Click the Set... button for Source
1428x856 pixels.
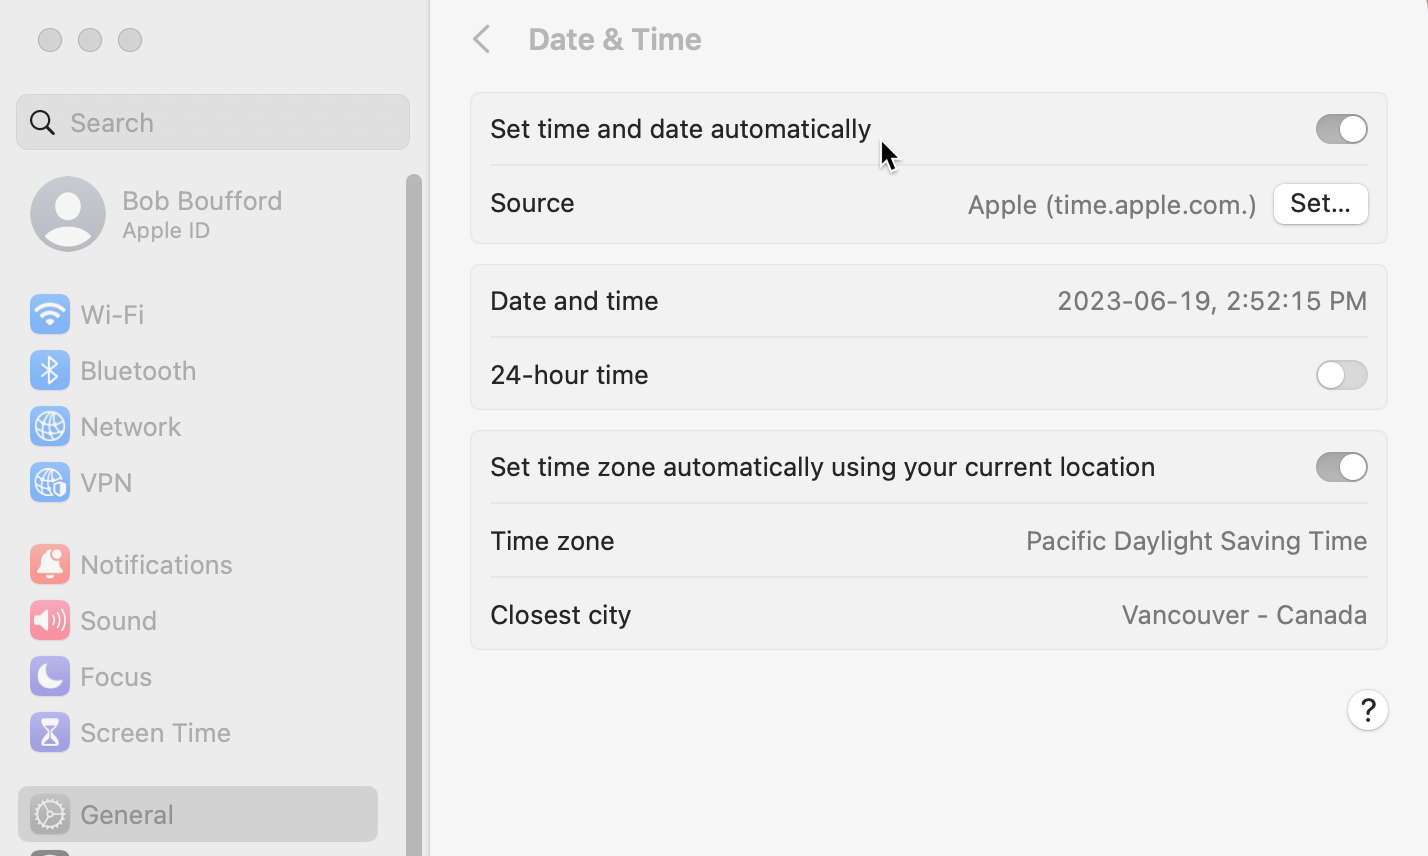(1320, 204)
